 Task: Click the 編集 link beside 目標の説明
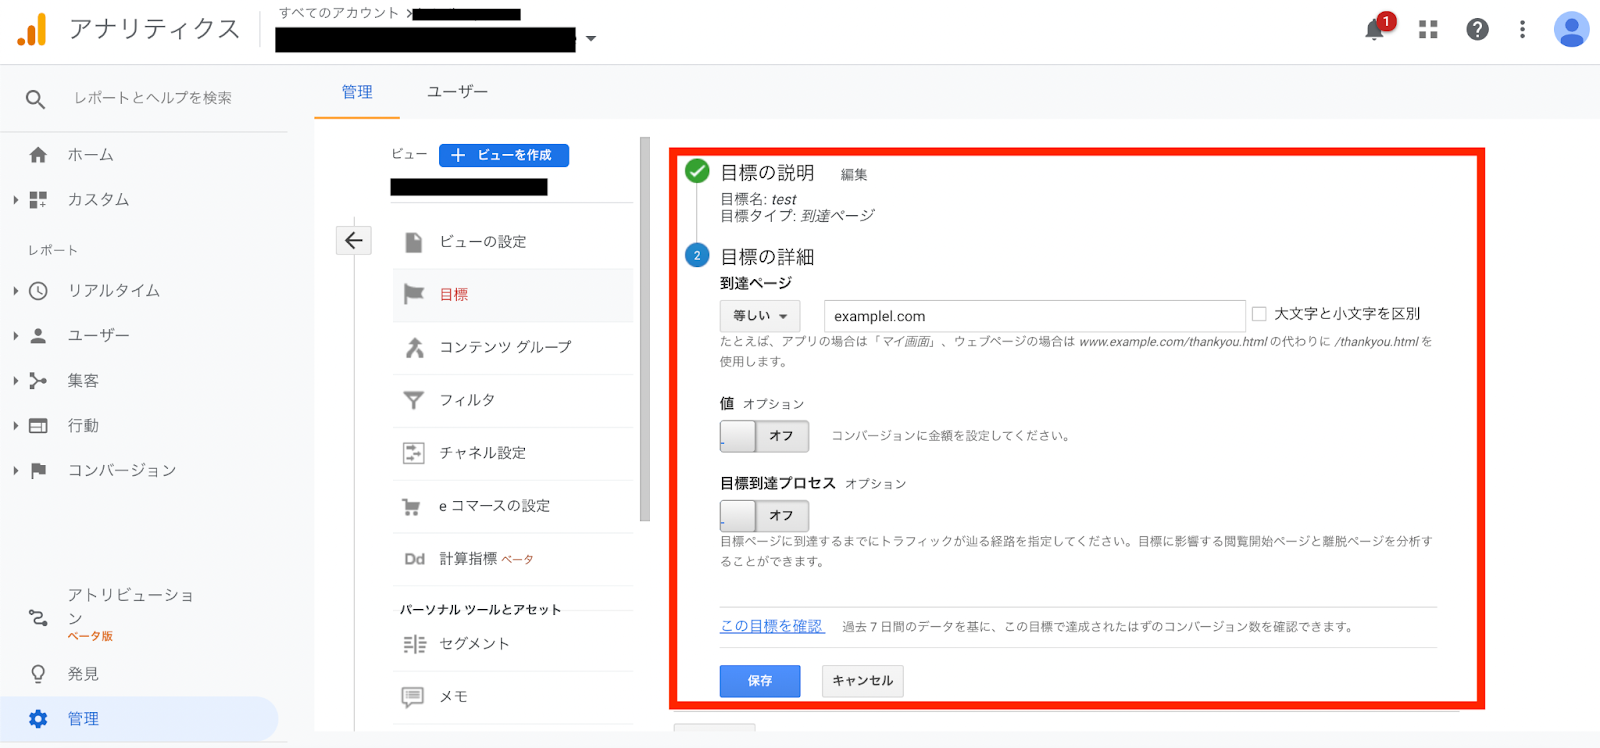pyautogui.click(x=854, y=174)
